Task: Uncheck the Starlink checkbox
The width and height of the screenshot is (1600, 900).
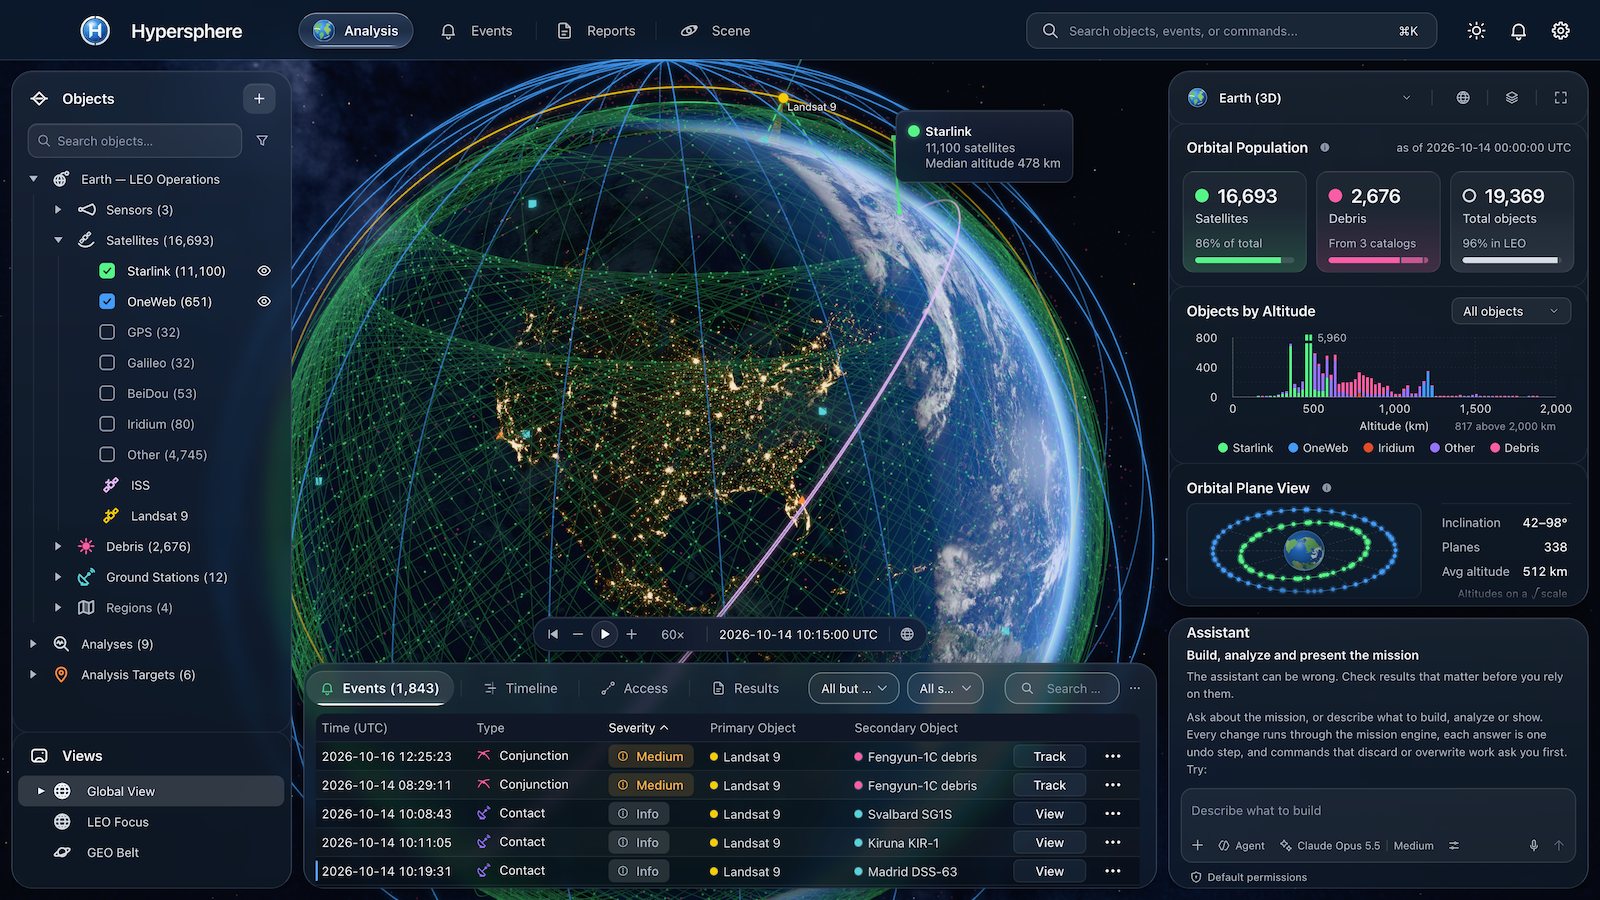Action: [107, 271]
